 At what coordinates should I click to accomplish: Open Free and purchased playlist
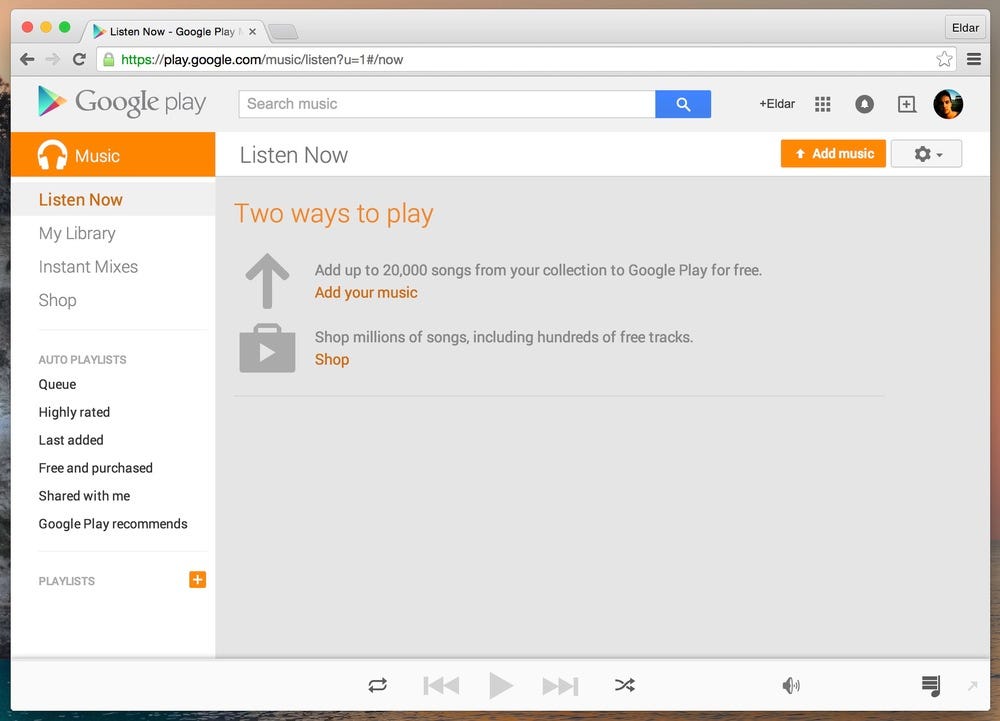tap(96, 468)
